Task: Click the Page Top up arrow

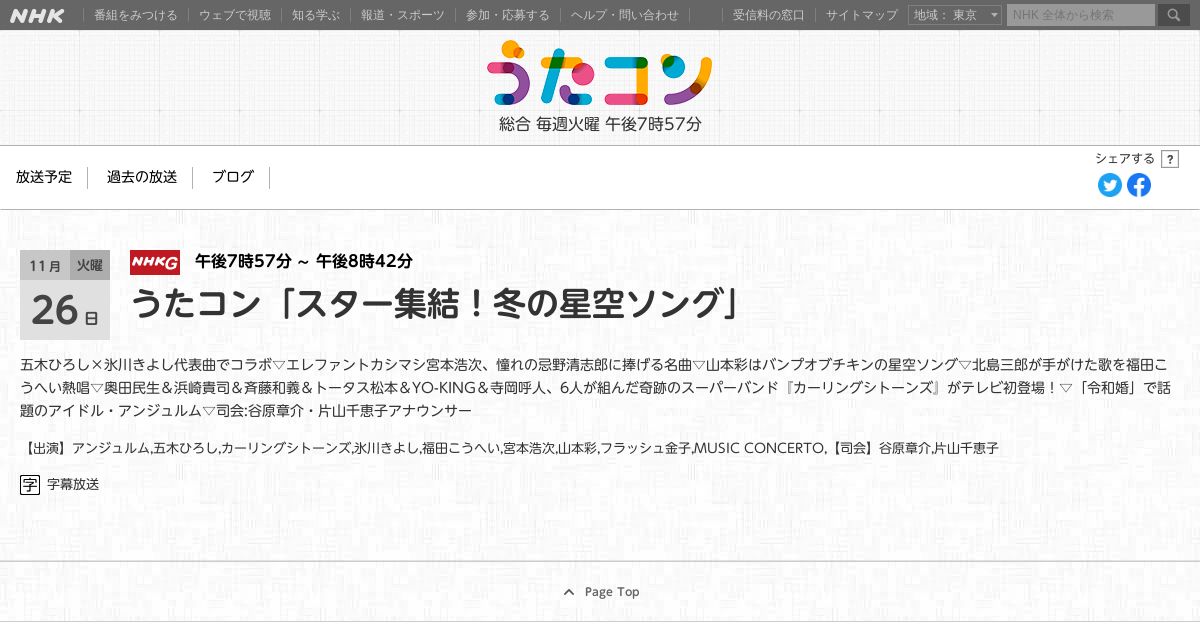Action: [569, 592]
